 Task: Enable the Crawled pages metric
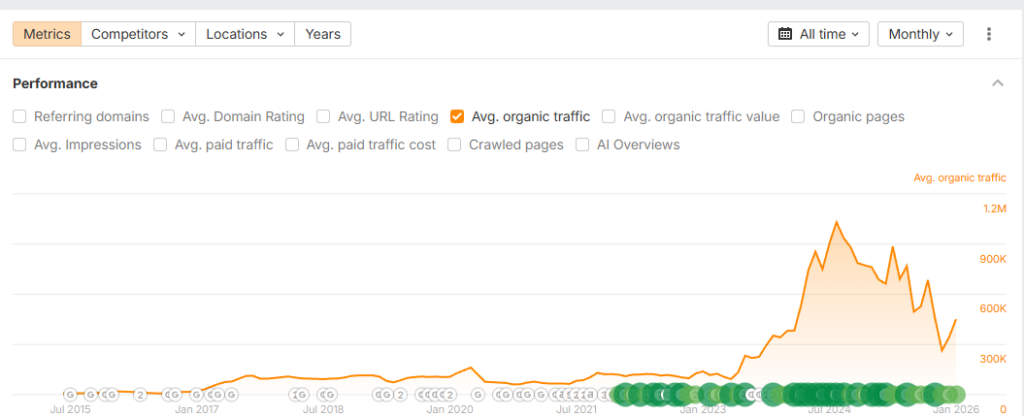click(455, 144)
